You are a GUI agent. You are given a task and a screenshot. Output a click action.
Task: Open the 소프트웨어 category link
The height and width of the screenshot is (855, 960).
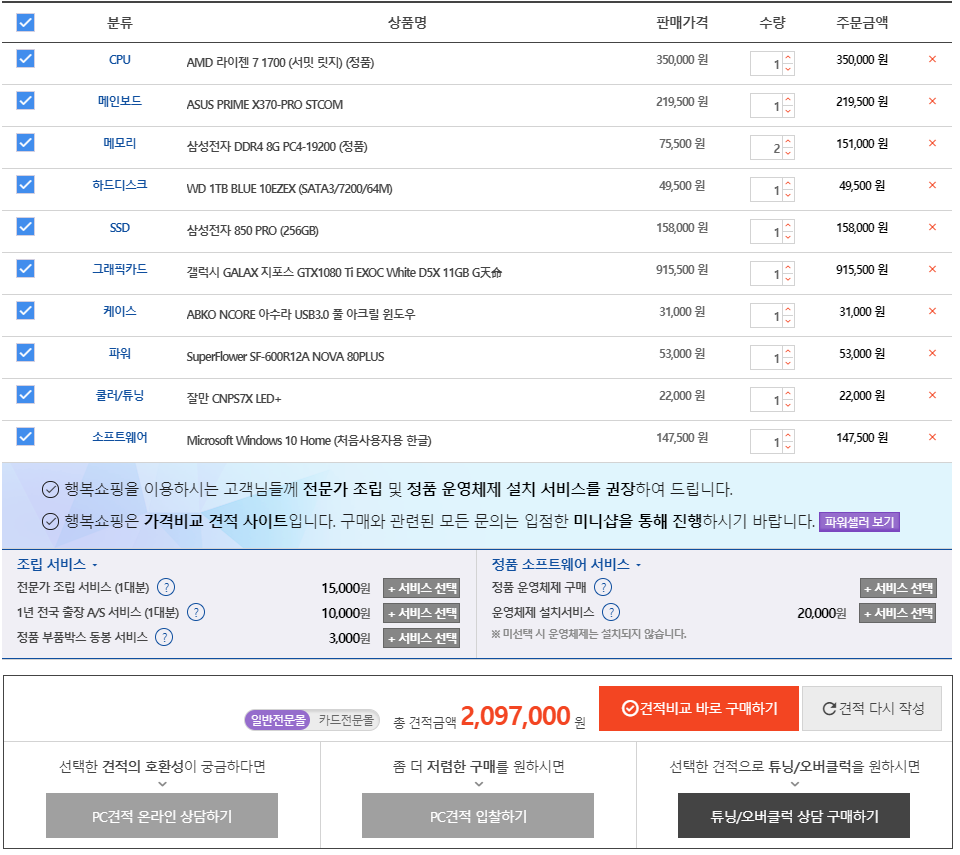pos(120,439)
